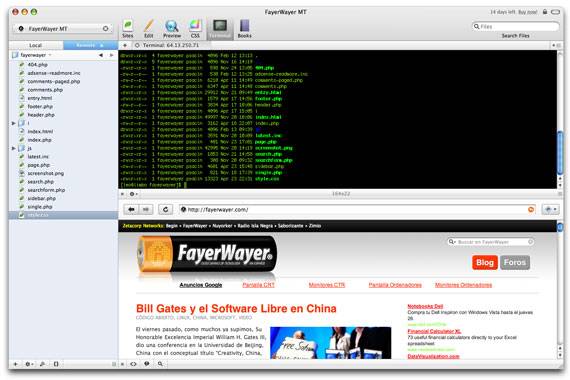Select comments-paged.php file
Image resolution: width=570 pixels, height=380 pixels.
(x=54, y=81)
